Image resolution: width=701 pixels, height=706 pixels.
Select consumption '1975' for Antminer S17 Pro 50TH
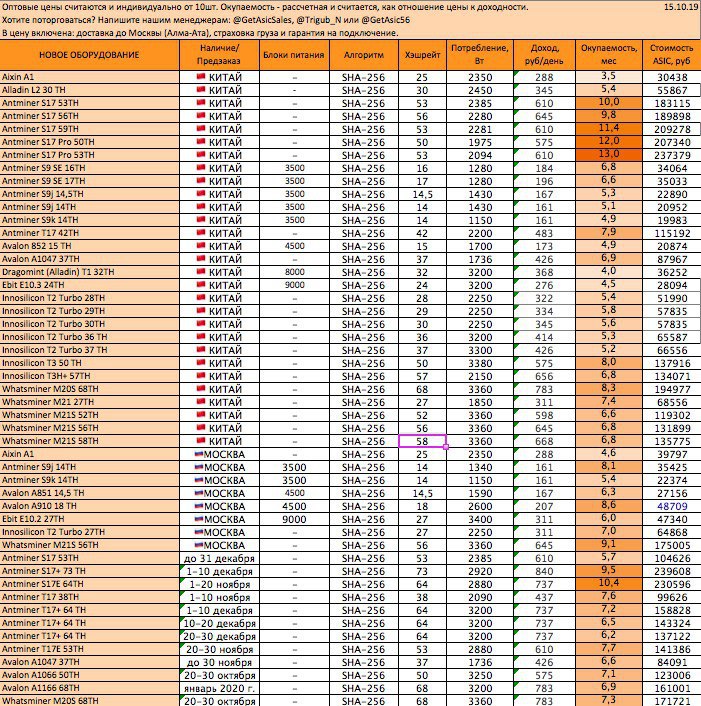coord(480,142)
